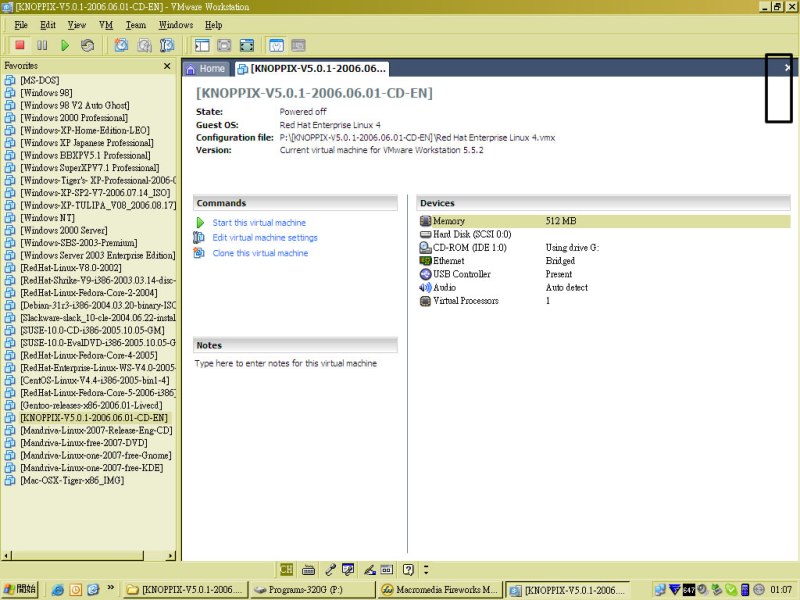Click the Reset toolbar icon
Viewport: 800px width, 600px height.
tap(88, 45)
